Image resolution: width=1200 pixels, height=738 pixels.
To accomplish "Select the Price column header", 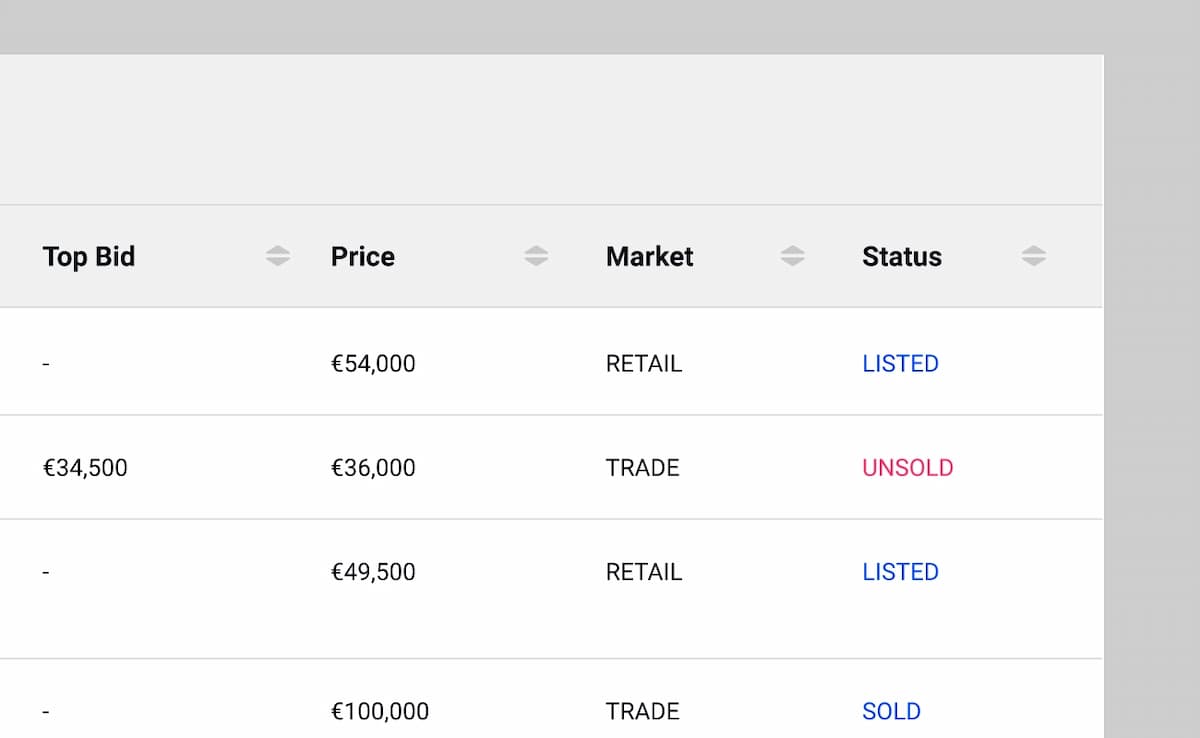I will [x=362, y=256].
